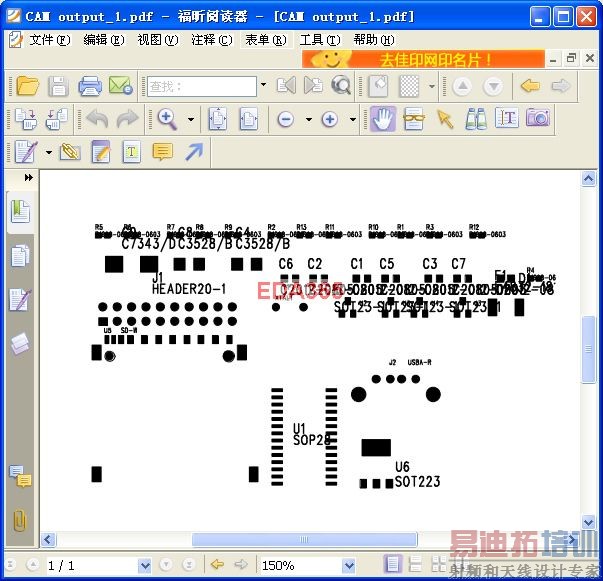Screen dimensions: 603x581
Task: Click the fit page icon
Action: click(218, 119)
